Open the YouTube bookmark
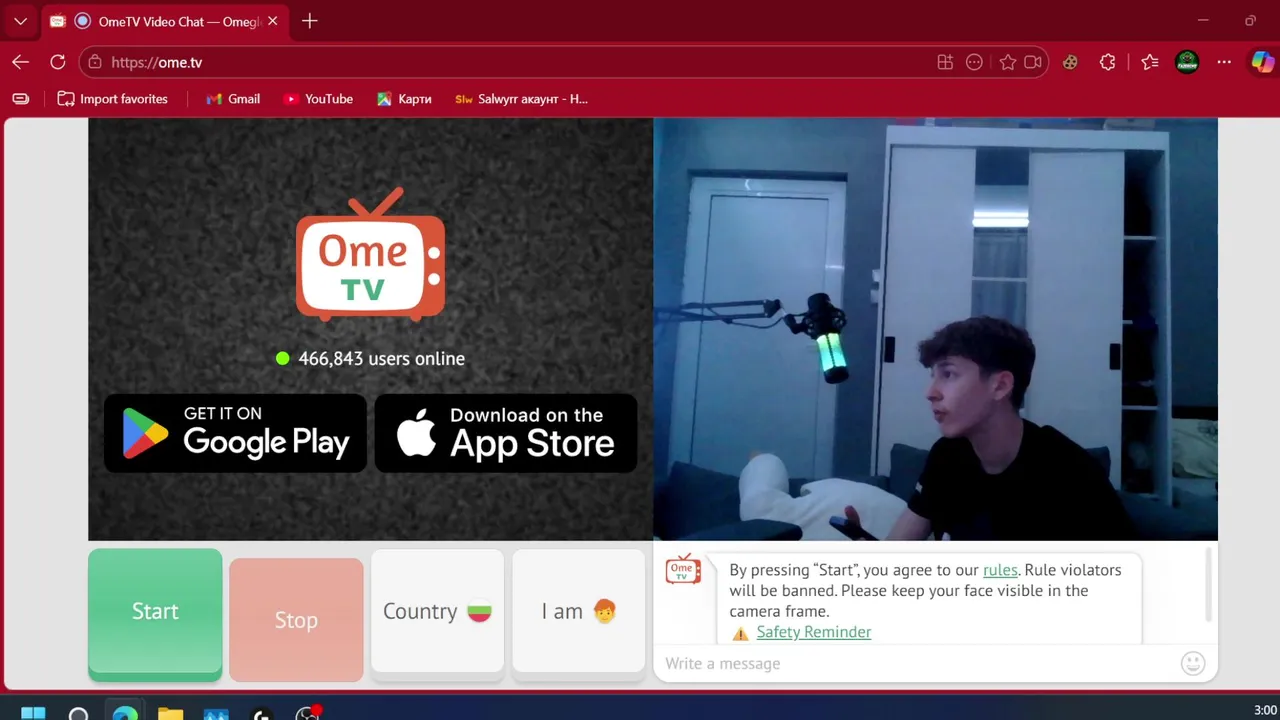 (x=318, y=99)
